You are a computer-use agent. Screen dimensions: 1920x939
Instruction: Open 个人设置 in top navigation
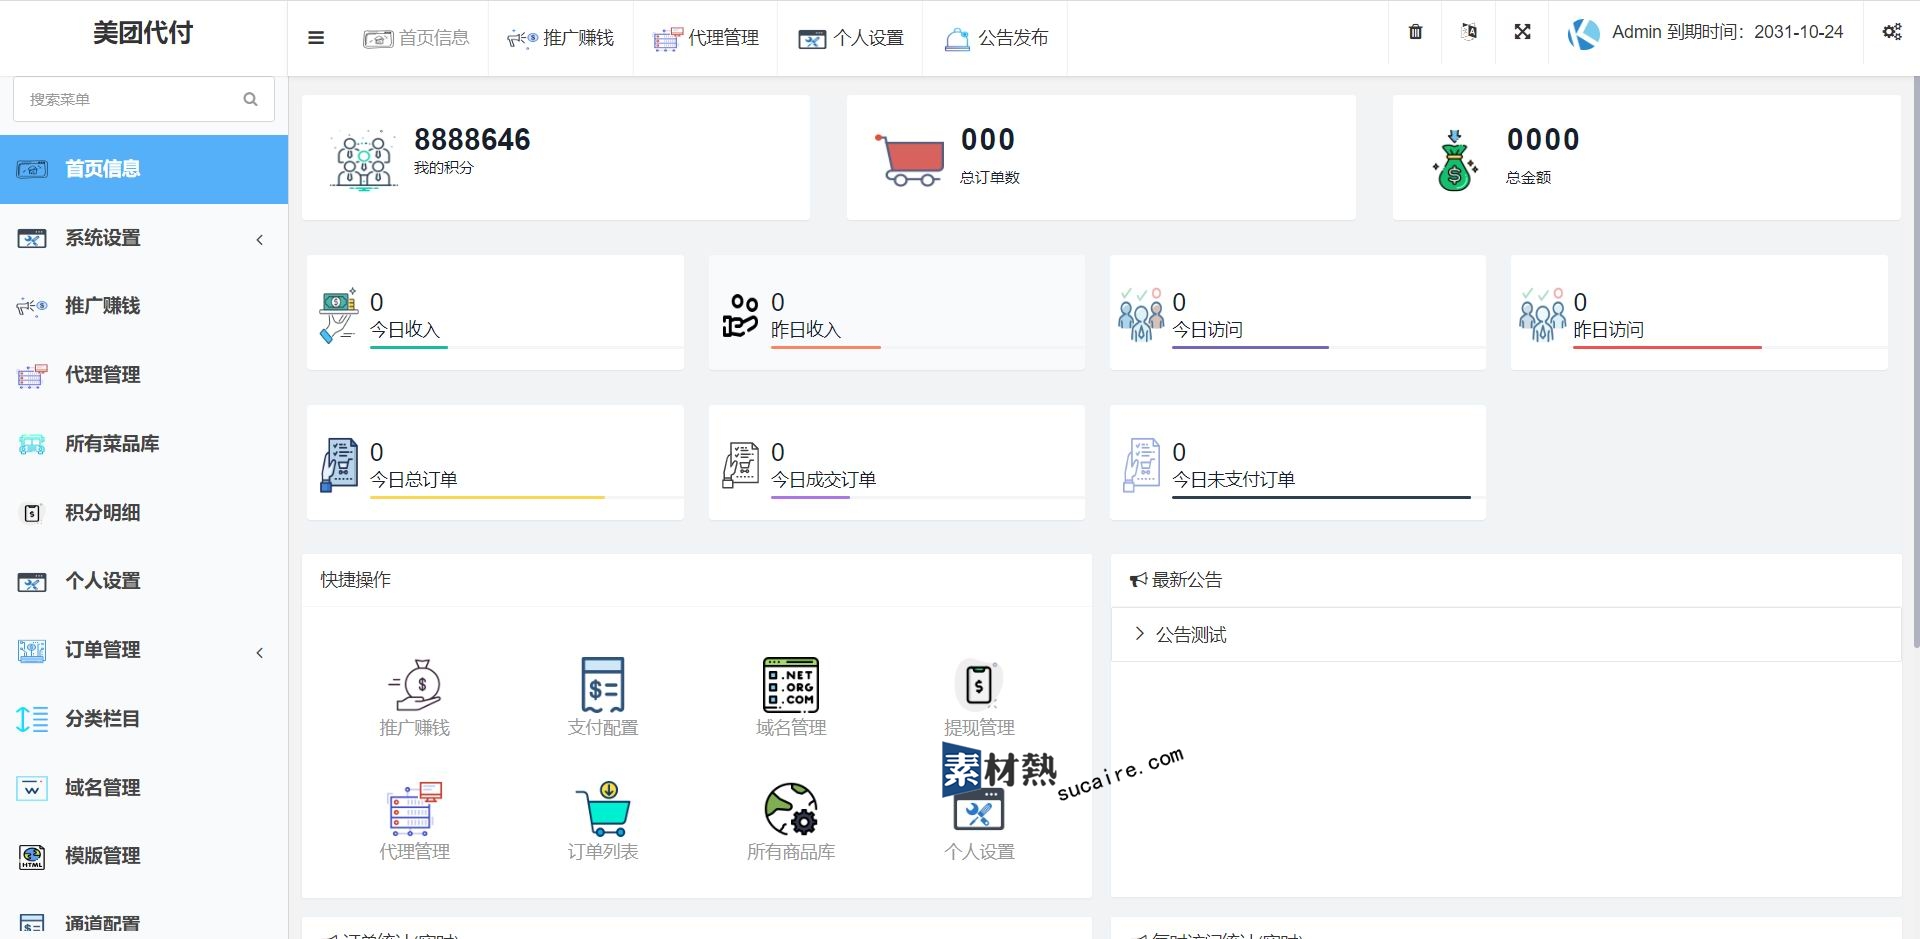(x=851, y=38)
